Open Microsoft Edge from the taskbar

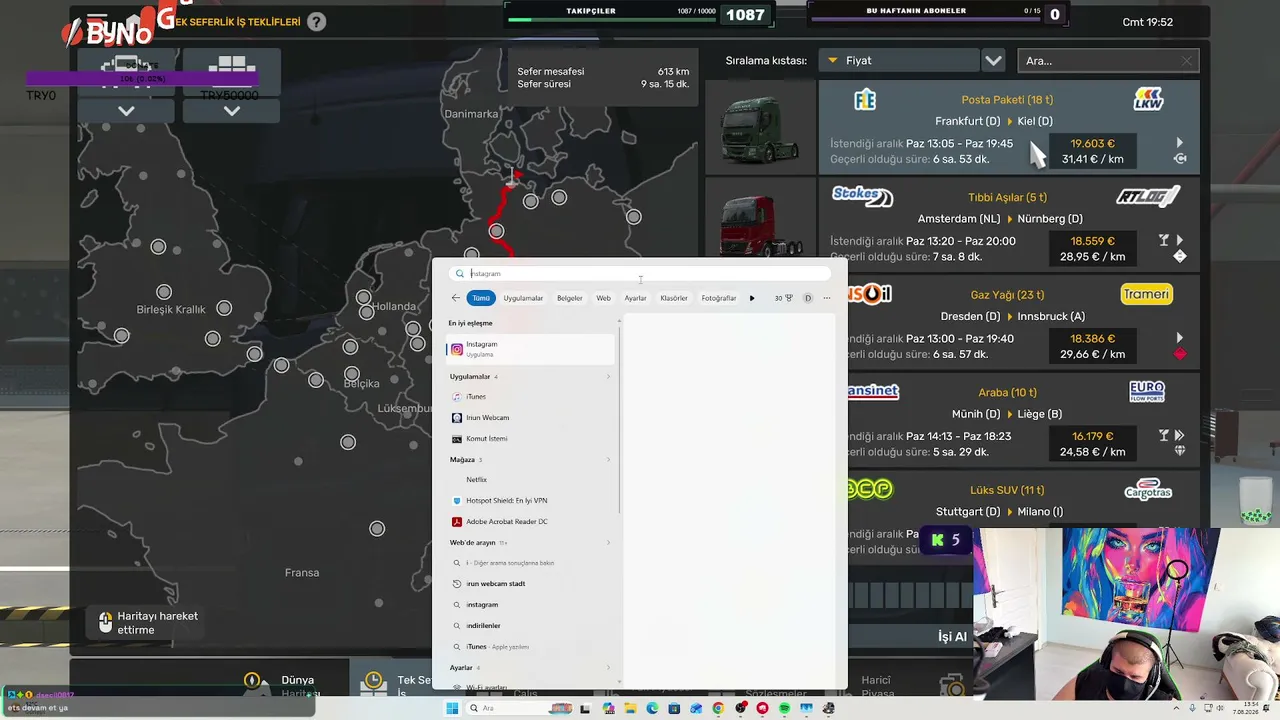(x=652, y=709)
